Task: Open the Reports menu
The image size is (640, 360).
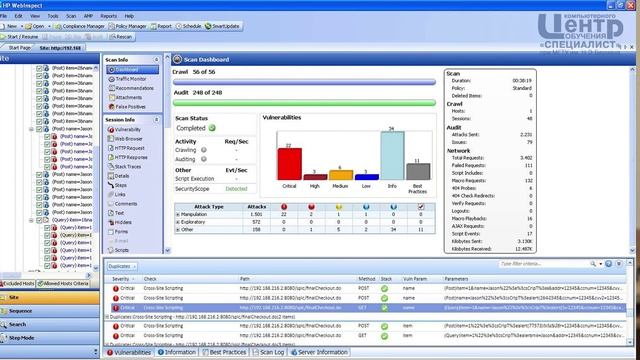Action: pos(109,16)
